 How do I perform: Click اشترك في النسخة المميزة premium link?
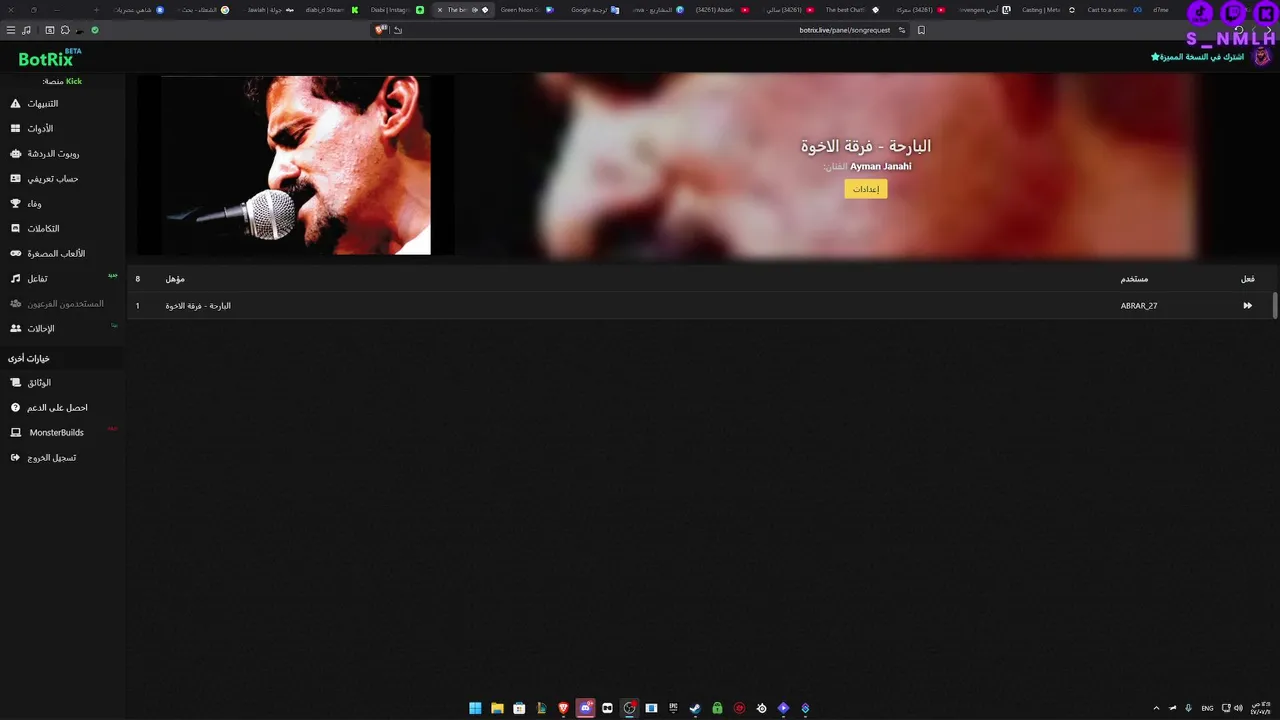1197,57
